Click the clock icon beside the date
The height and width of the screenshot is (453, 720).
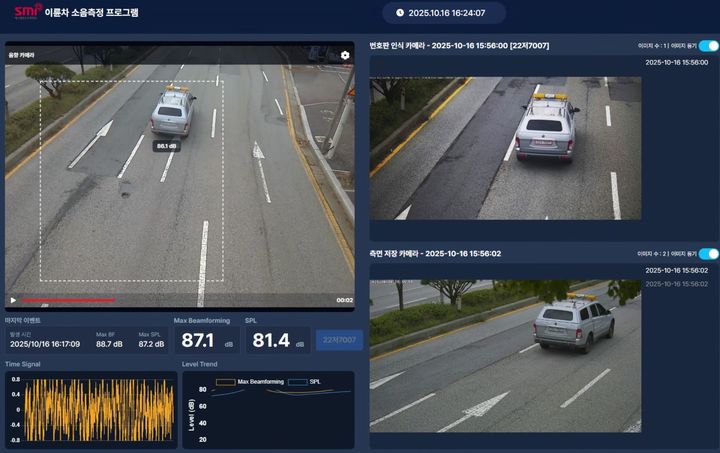[x=400, y=13]
